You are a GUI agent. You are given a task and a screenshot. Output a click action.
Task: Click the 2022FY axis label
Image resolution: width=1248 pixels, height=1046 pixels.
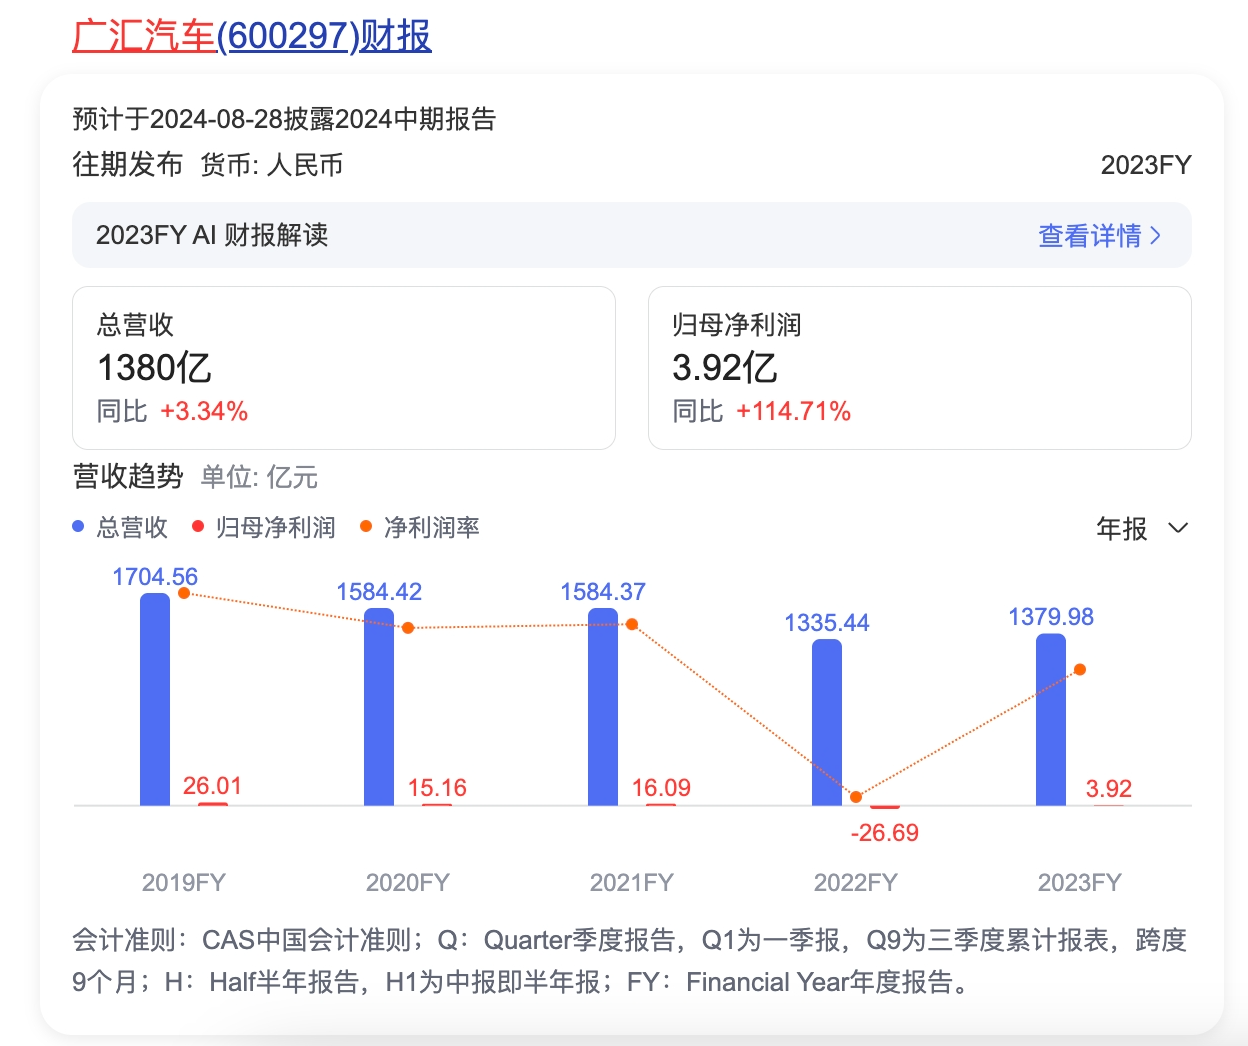pyautogui.click(x=856, y=882)
